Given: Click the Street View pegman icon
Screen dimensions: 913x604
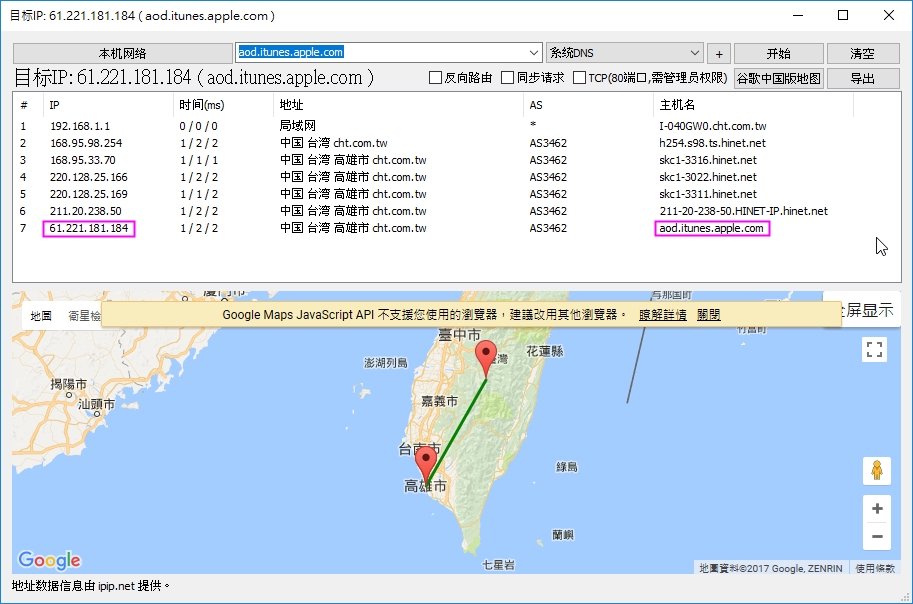Looking at the screenshot, I should [x=876, y=471].
